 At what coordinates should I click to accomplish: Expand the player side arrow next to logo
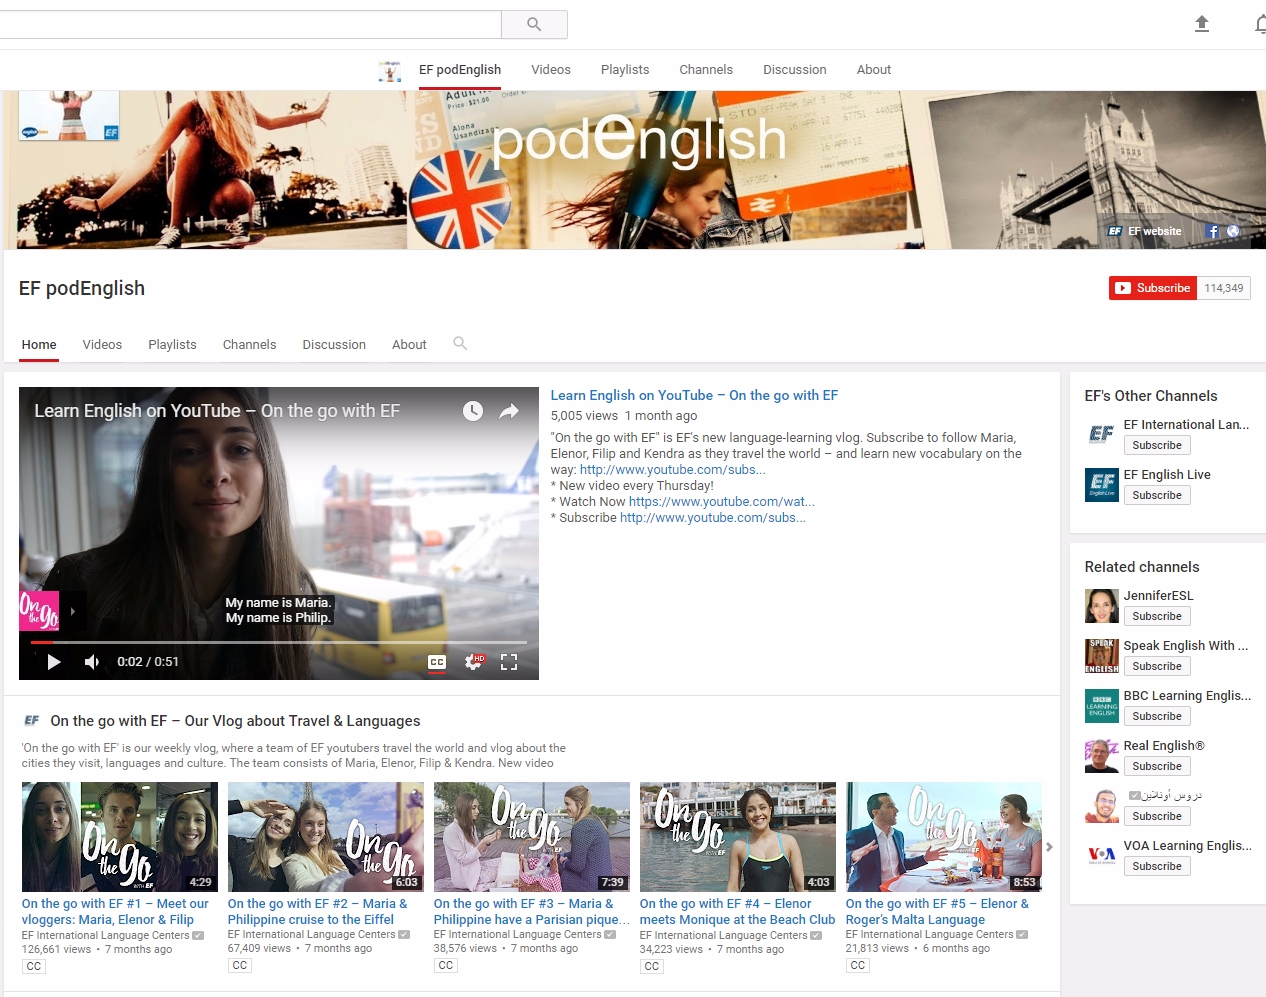coord(72,611)
